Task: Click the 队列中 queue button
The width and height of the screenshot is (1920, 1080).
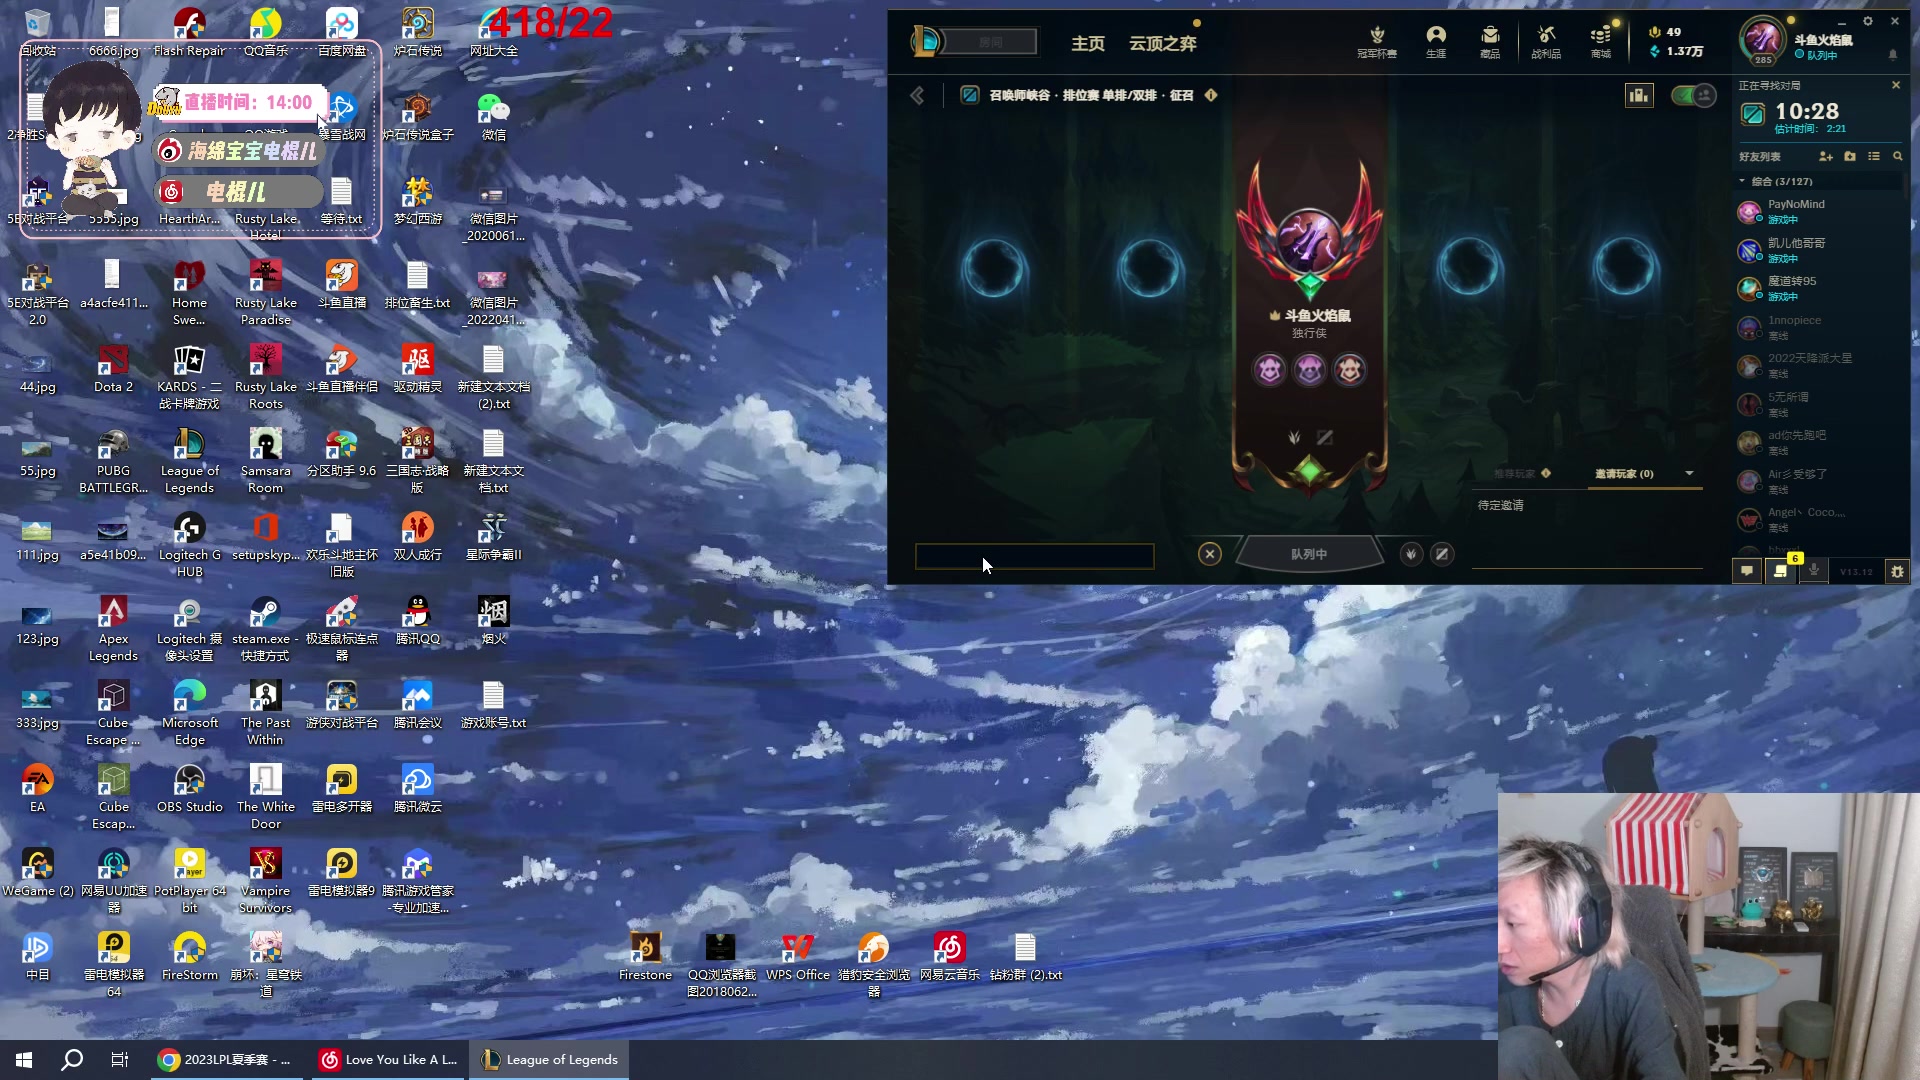Action: (1309, 554)
